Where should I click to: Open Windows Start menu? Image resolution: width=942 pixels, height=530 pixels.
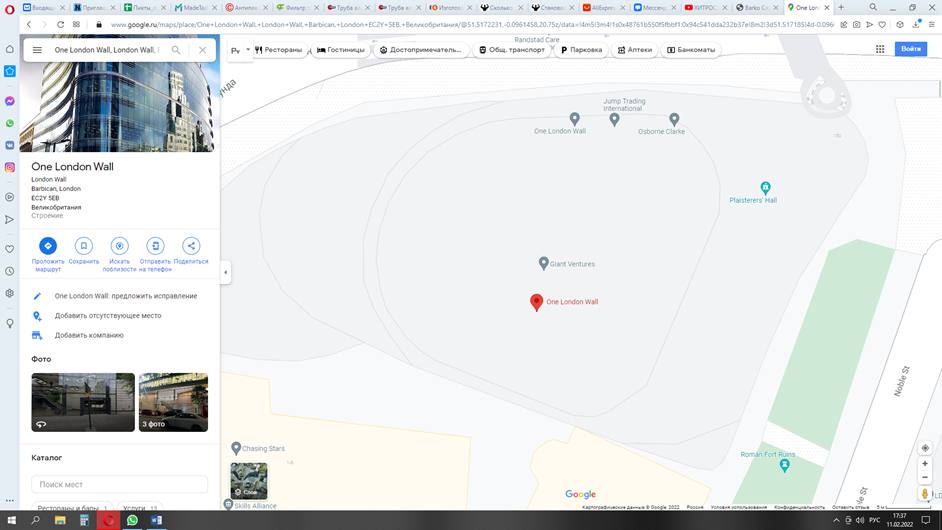click(11, 520)
